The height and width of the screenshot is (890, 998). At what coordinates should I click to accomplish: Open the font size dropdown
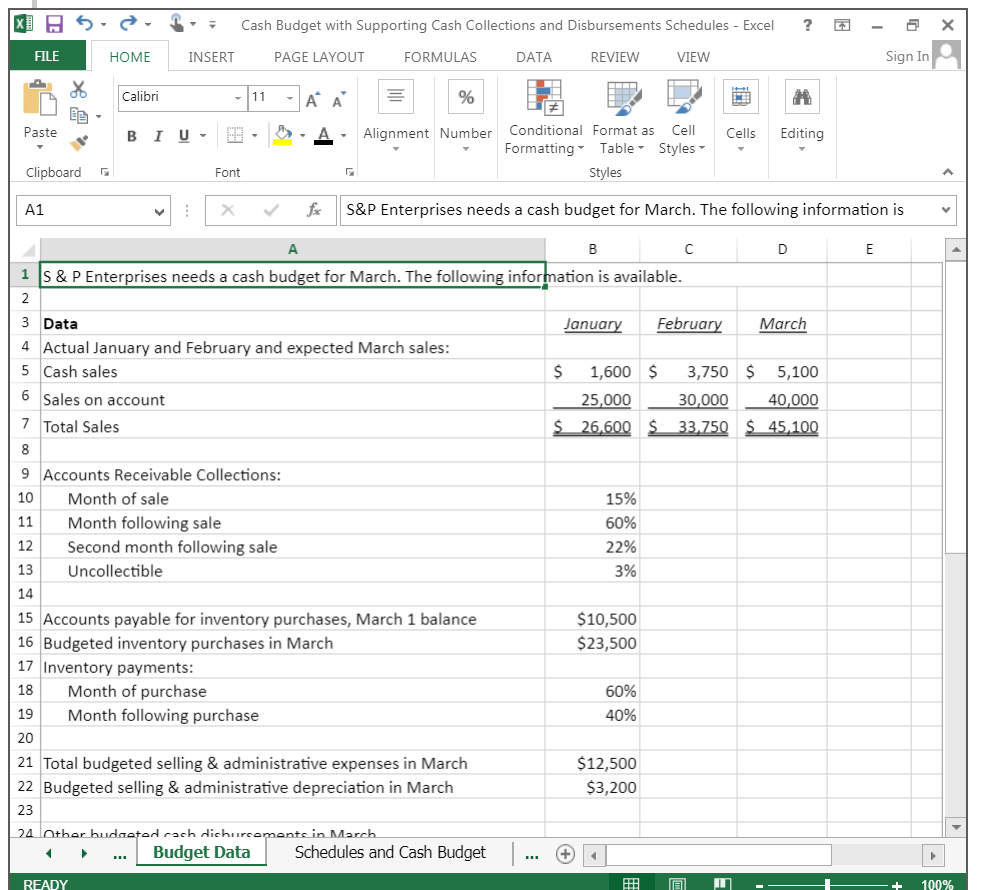click(x=290, y=99)
